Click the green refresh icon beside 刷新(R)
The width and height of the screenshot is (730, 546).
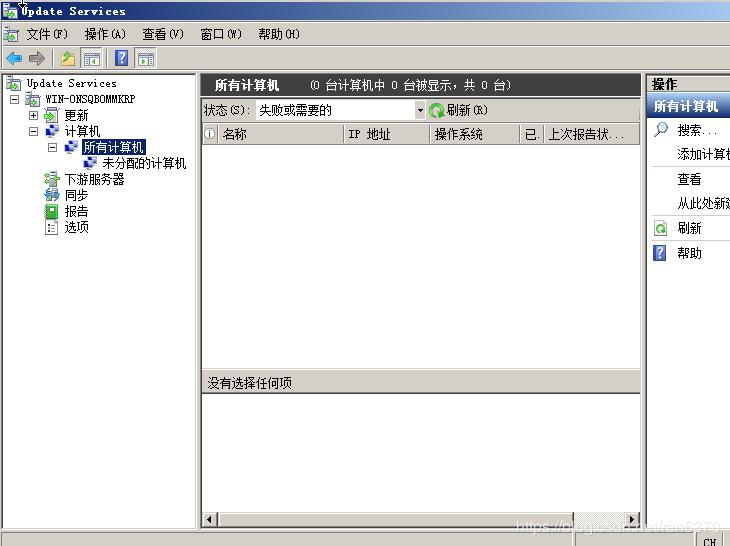(436, 110)
